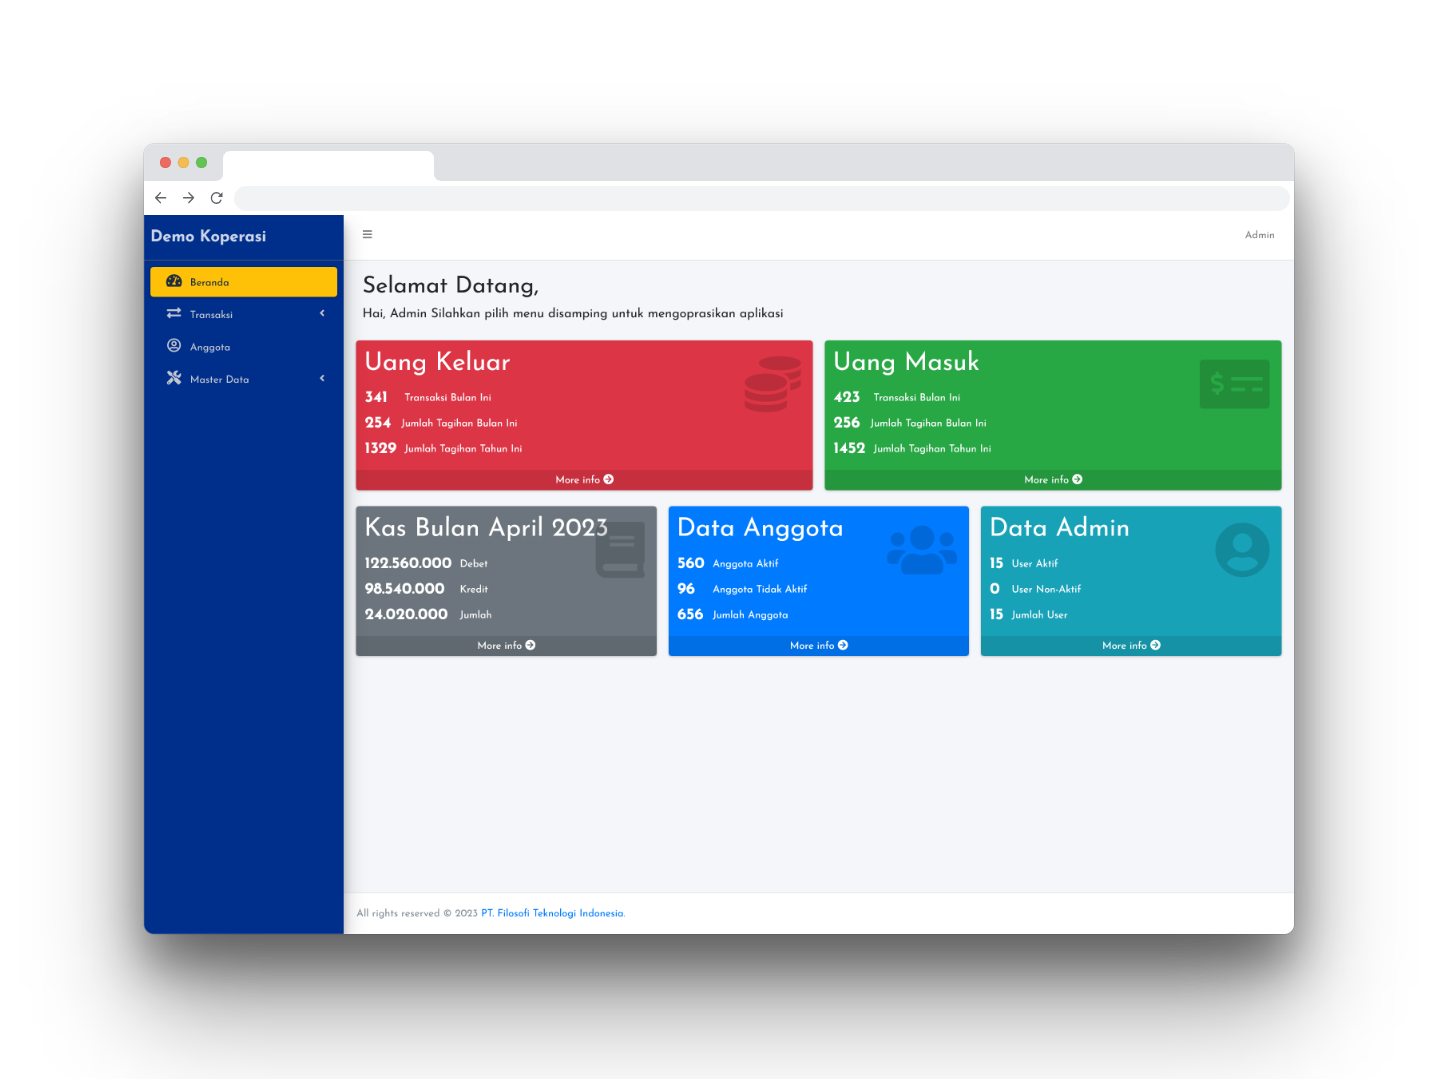Click the browser address bar
1438x1079 pixels.
762,198
